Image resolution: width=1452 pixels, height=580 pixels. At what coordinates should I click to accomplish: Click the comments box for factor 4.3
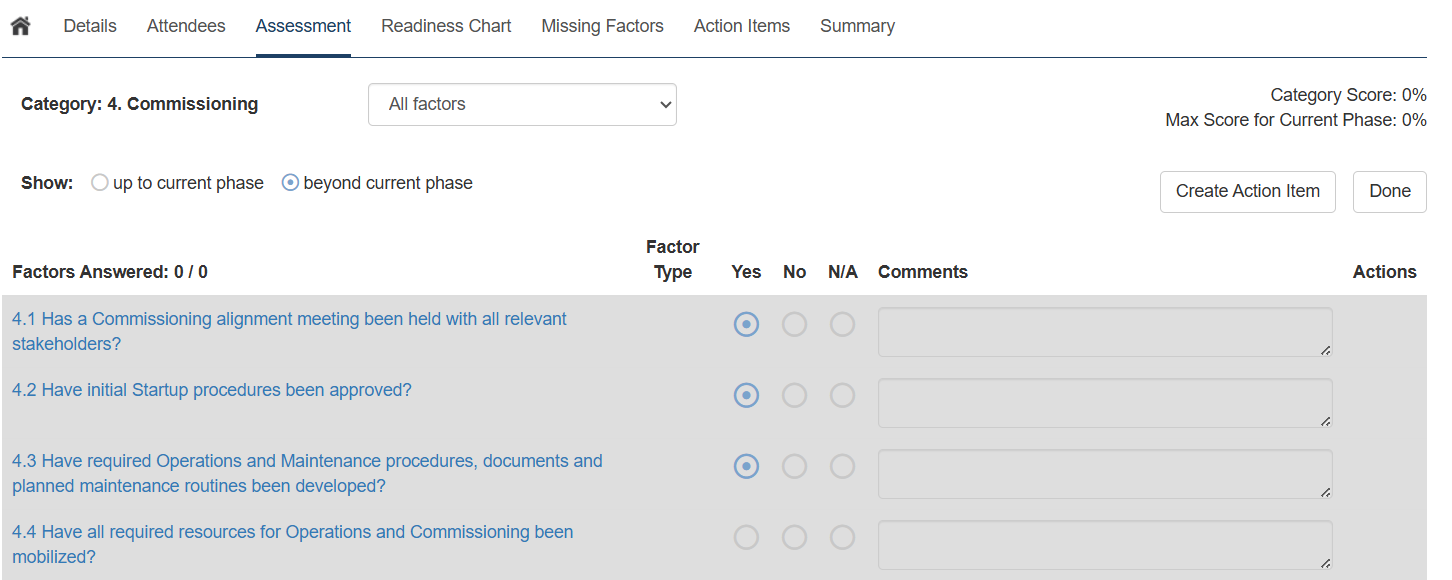pyautogui.click(x=1104, y=474)
